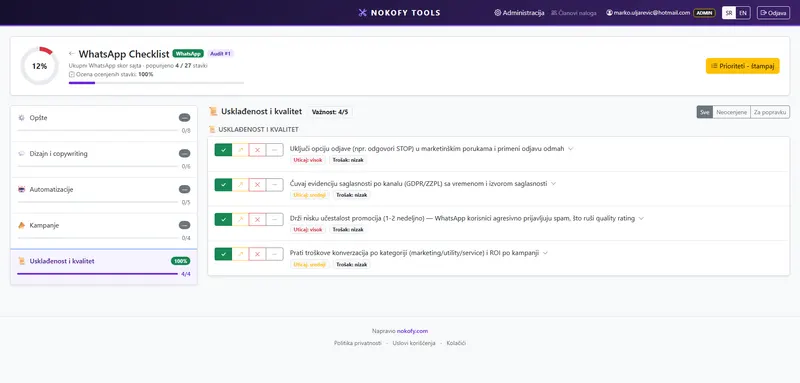Viewport: 800px width, 383px height.
Task: Mark 'Drži nisku učestalost promocija' as failed (X)
Action: point(258,219)
